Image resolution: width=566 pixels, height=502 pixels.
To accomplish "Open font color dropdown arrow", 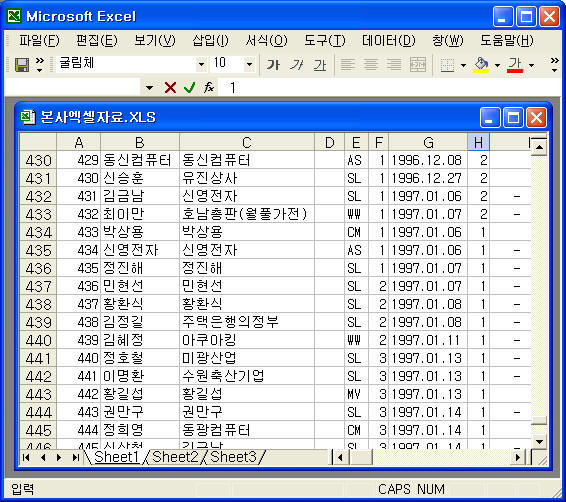I will pos(531,65).
